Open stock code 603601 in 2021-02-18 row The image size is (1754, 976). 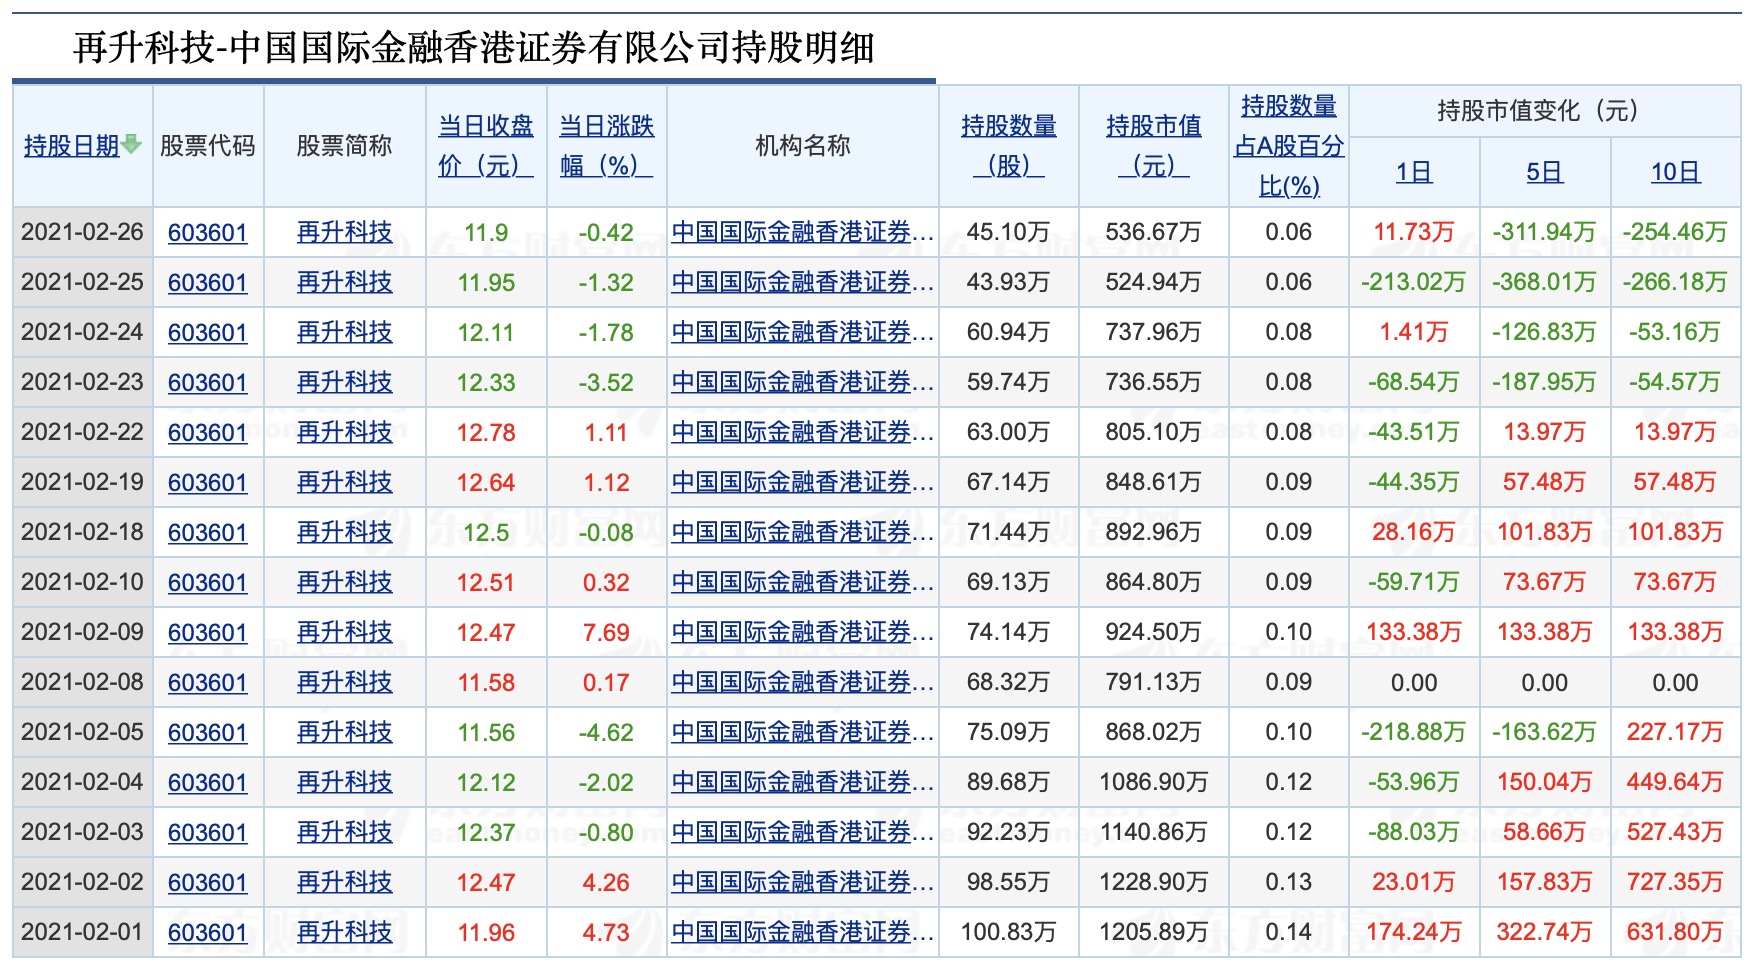point(207,533)
